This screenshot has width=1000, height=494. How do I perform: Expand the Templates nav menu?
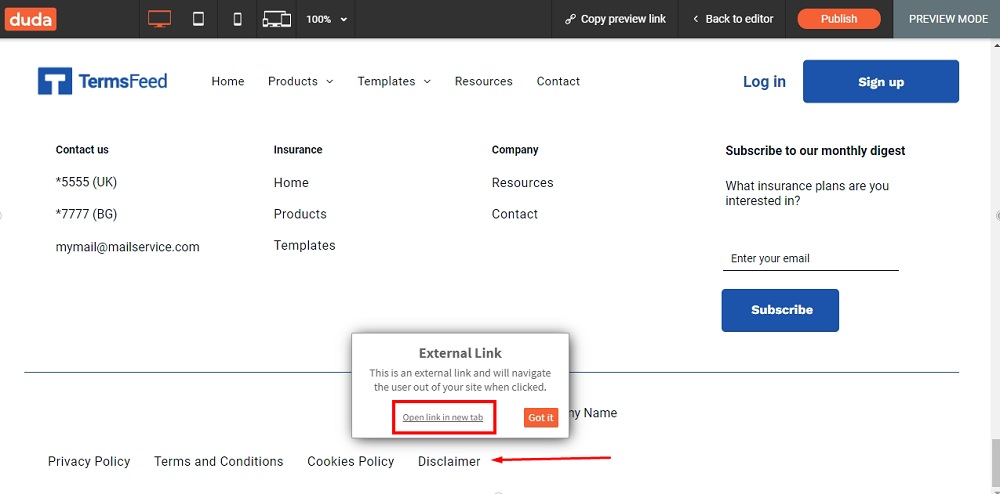tap(394, 81)
